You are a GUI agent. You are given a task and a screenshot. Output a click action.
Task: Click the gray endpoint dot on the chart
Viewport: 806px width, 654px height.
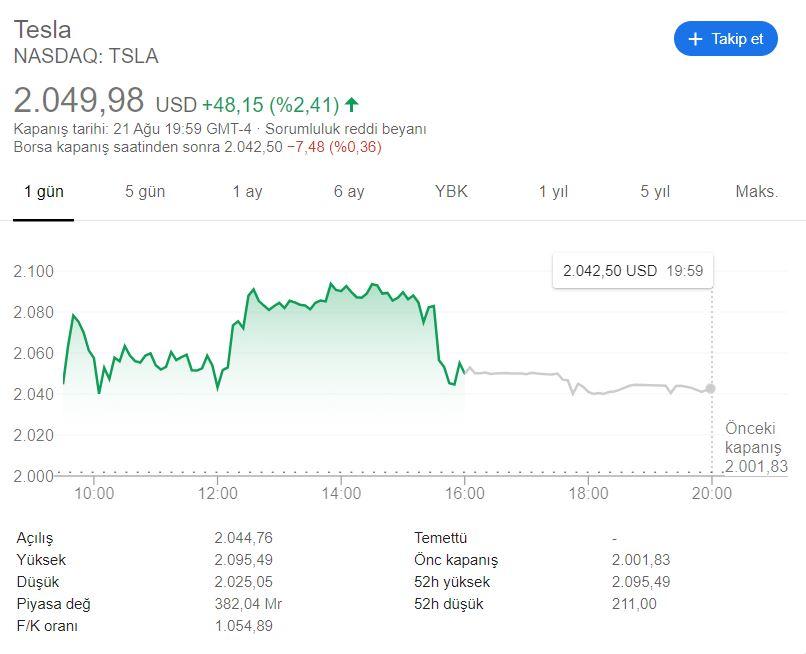pos(711,387)
